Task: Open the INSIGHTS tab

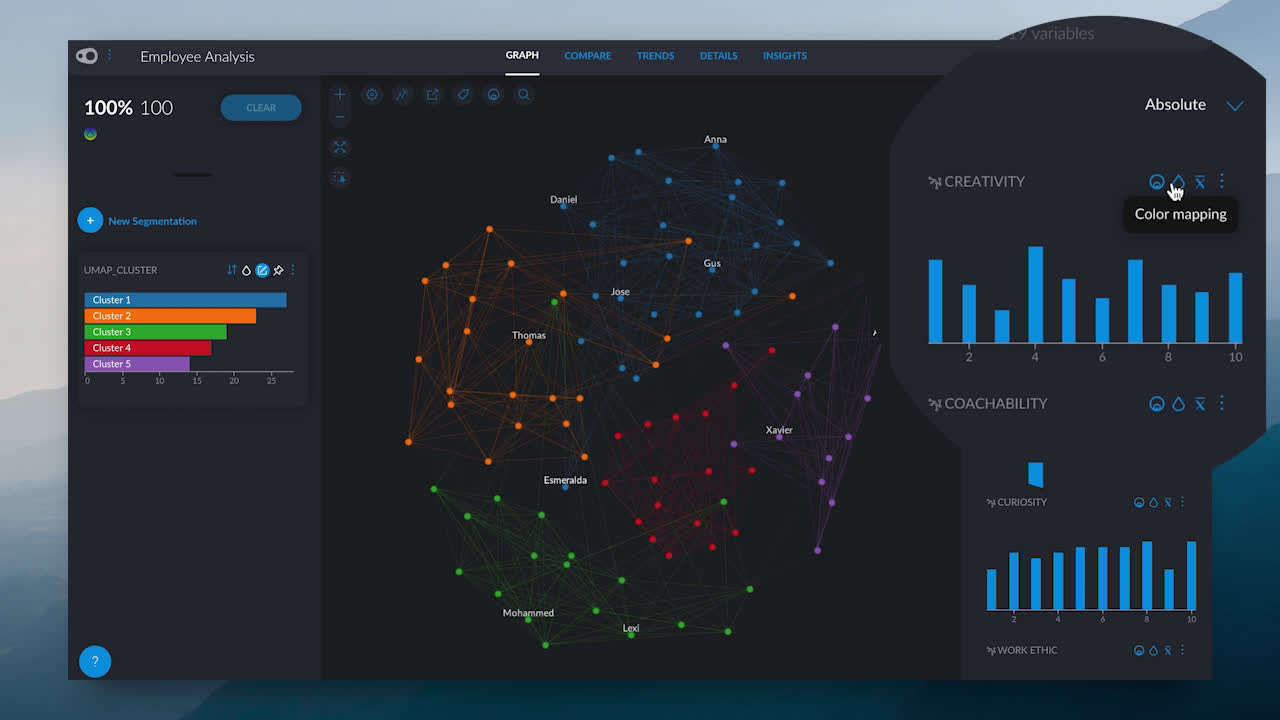Action: [x=784, y=56]
